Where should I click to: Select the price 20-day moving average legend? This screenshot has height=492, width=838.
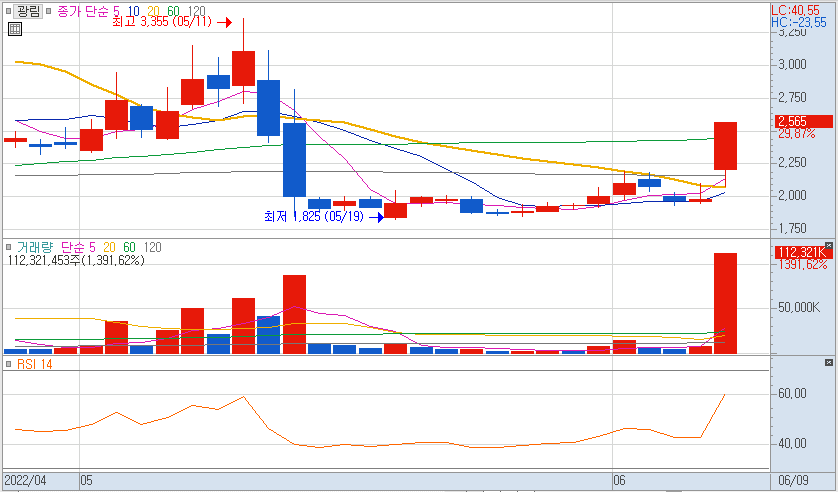coord(154,11)
